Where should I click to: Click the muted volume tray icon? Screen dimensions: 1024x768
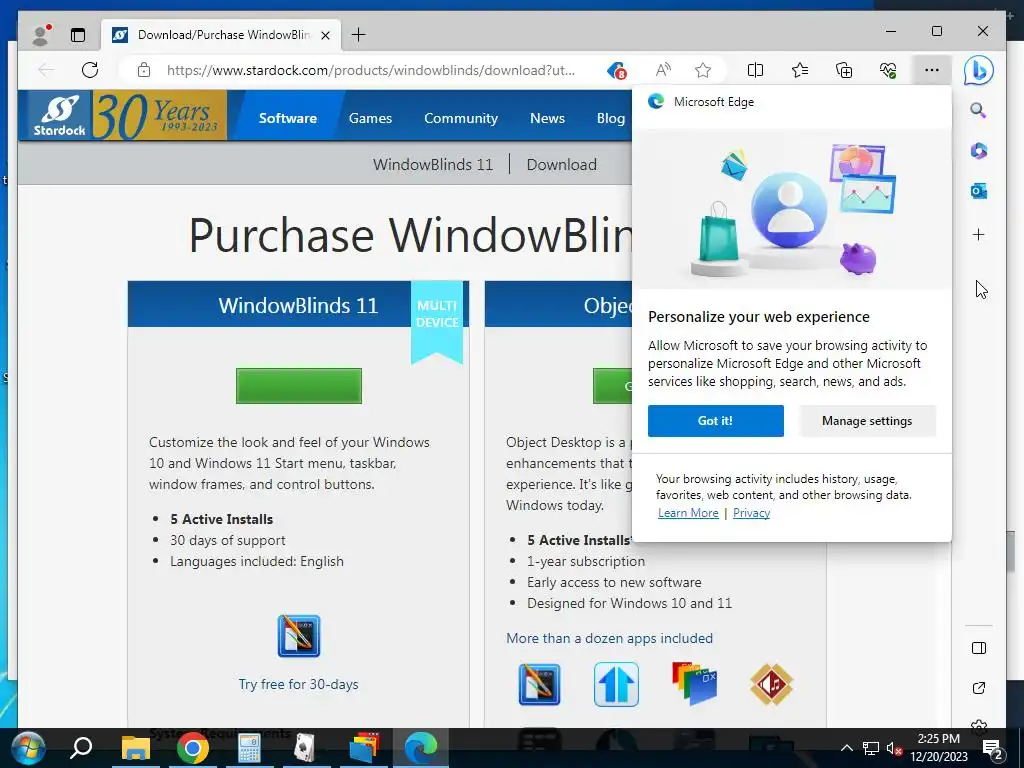tap(894, 748)
